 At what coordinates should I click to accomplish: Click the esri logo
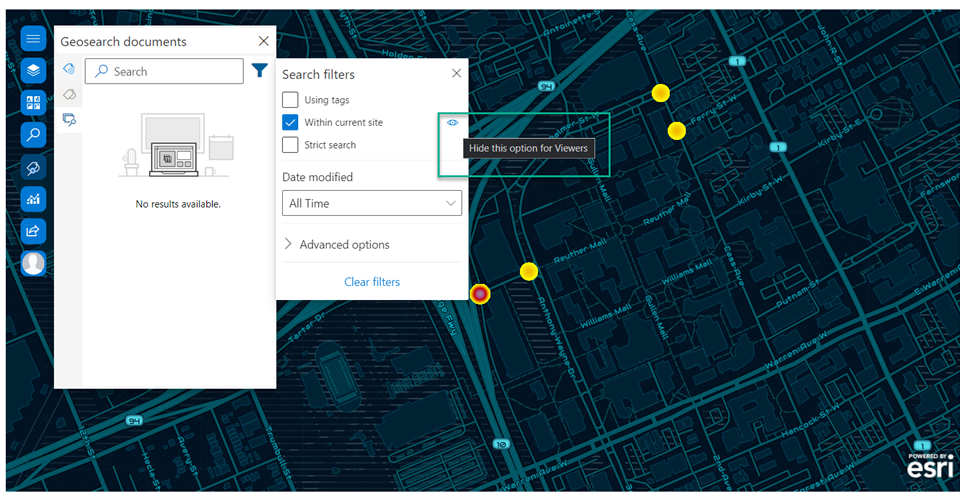coord(930,466)
